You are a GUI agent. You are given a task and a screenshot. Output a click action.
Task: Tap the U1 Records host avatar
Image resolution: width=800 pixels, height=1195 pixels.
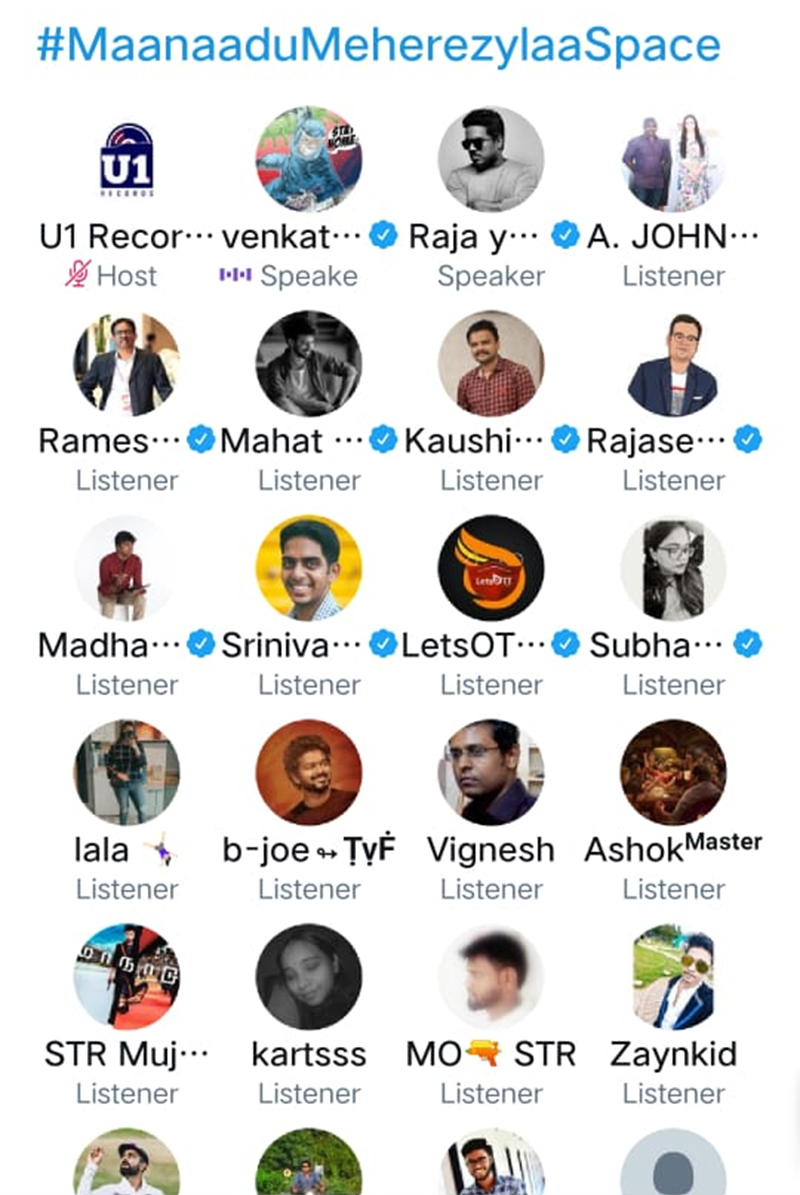[126, 159]
